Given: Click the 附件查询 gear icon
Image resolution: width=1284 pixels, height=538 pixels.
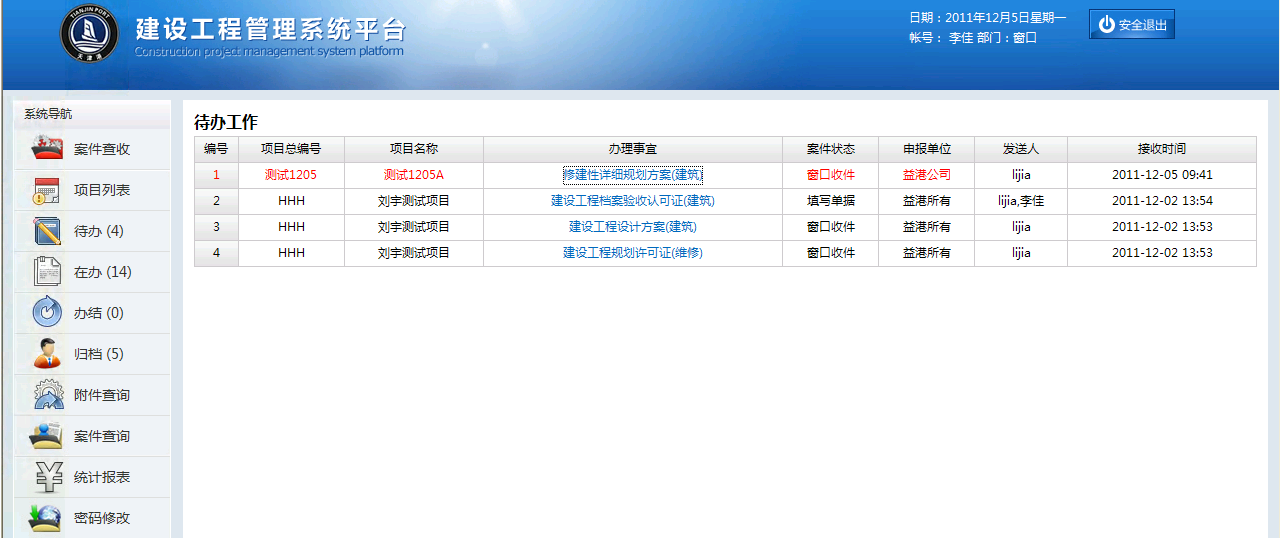Looking at the screenshot, I should click(47, 395).
